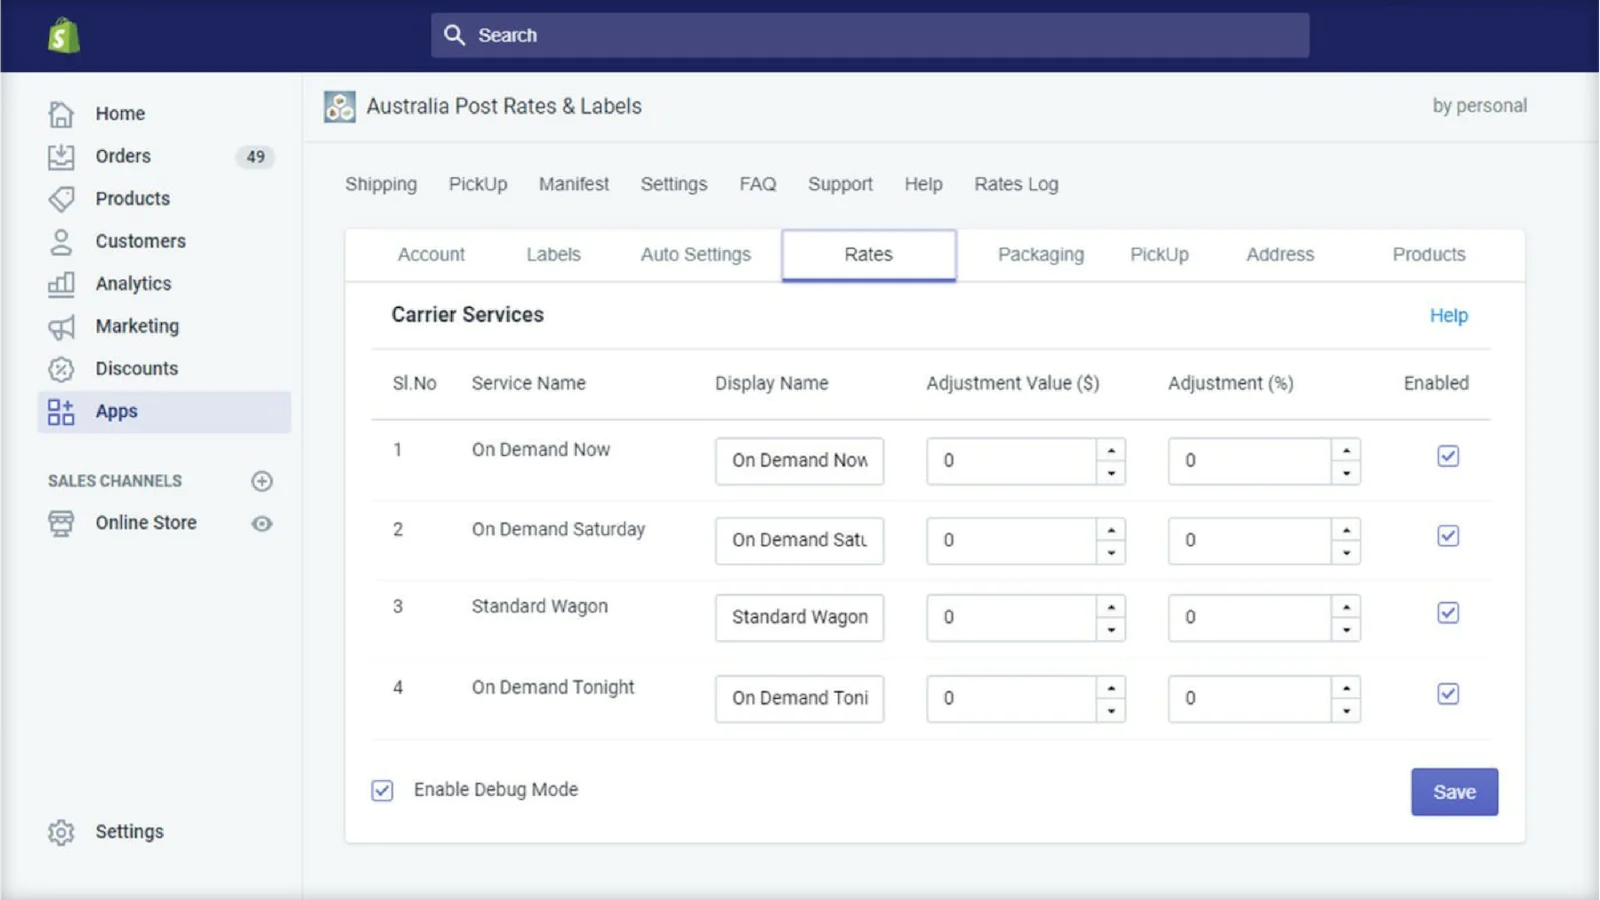Viewport: 1600px width, 900px height.
Task: Add a sales channel with plus icon
Action: (262, 481)
